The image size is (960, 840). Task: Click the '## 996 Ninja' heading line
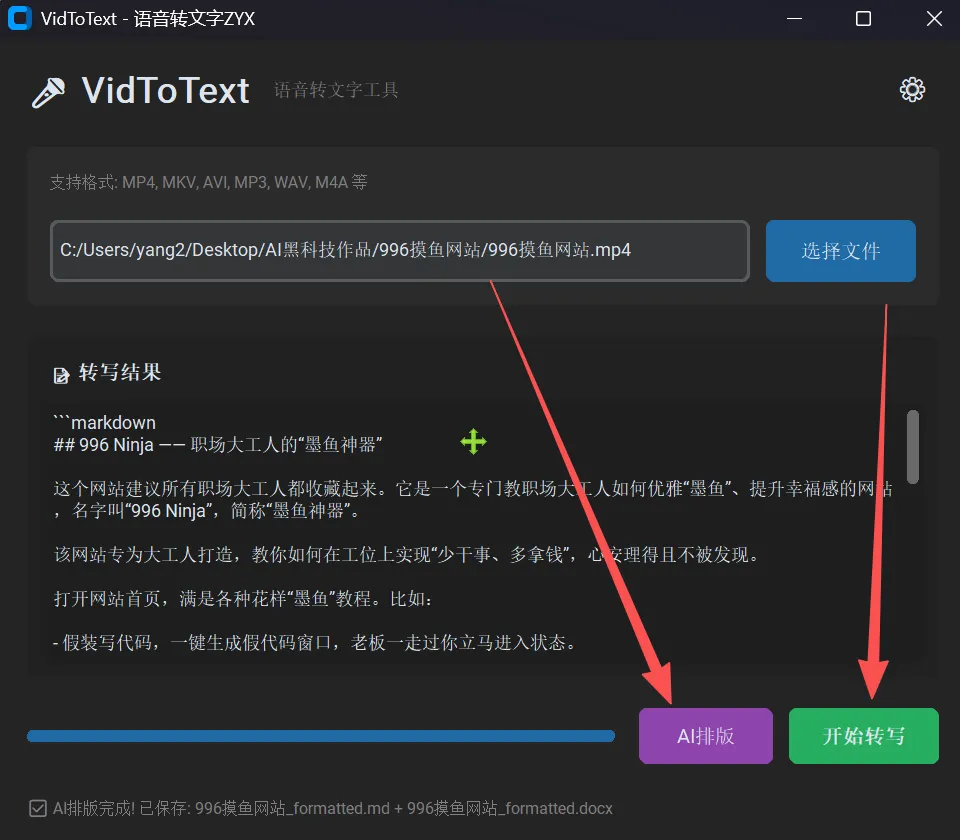[218, 444]
